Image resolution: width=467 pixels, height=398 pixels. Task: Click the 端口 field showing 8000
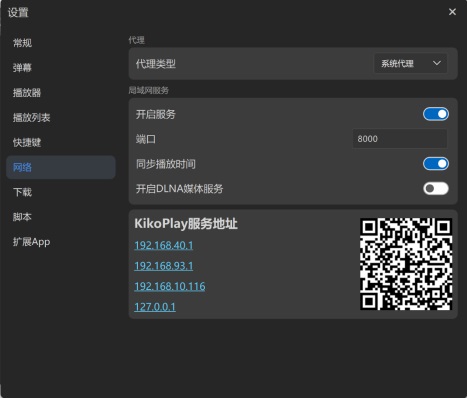click(400, 139)
